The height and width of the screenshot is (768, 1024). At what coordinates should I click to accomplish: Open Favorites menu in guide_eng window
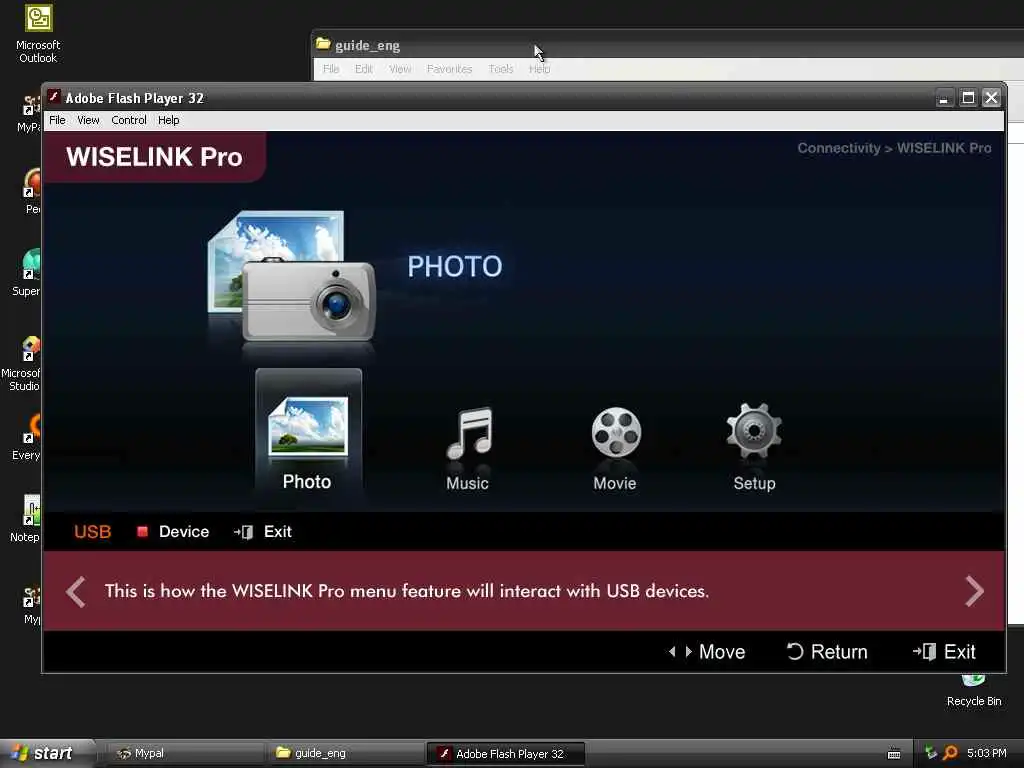[x=449, y=69]
